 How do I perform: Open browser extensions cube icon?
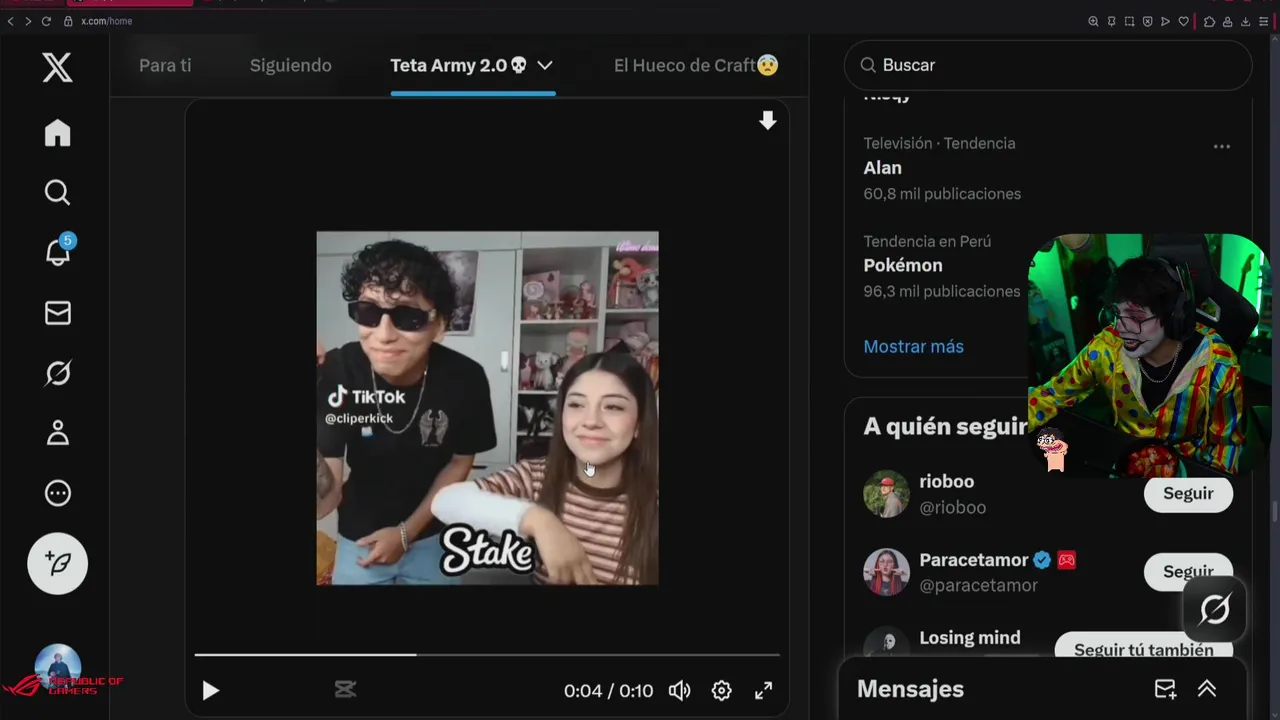[x=1209, y=21]
